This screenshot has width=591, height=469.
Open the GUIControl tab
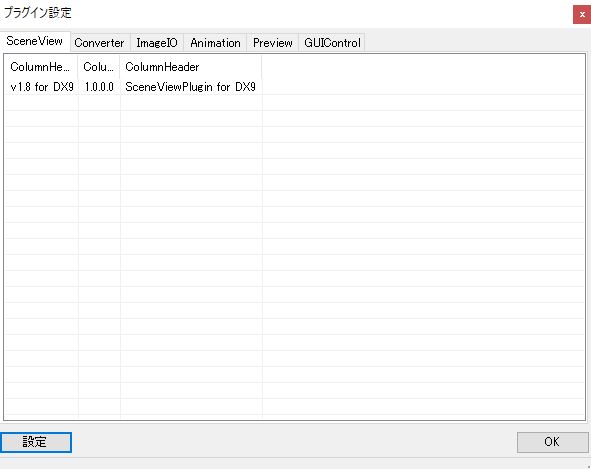coord(332,43)
